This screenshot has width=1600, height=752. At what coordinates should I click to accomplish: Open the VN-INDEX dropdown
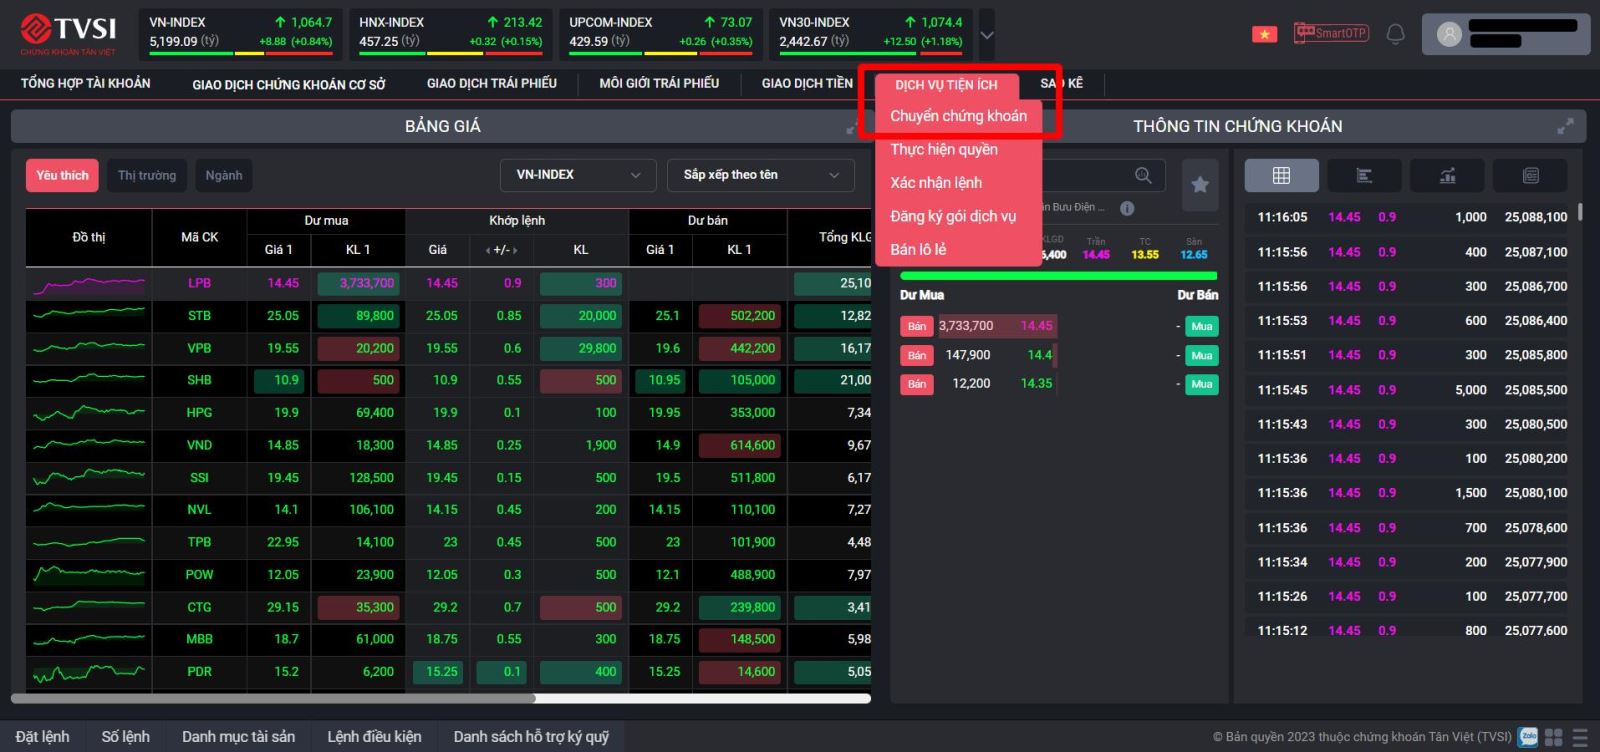click(x=577, y=175)
